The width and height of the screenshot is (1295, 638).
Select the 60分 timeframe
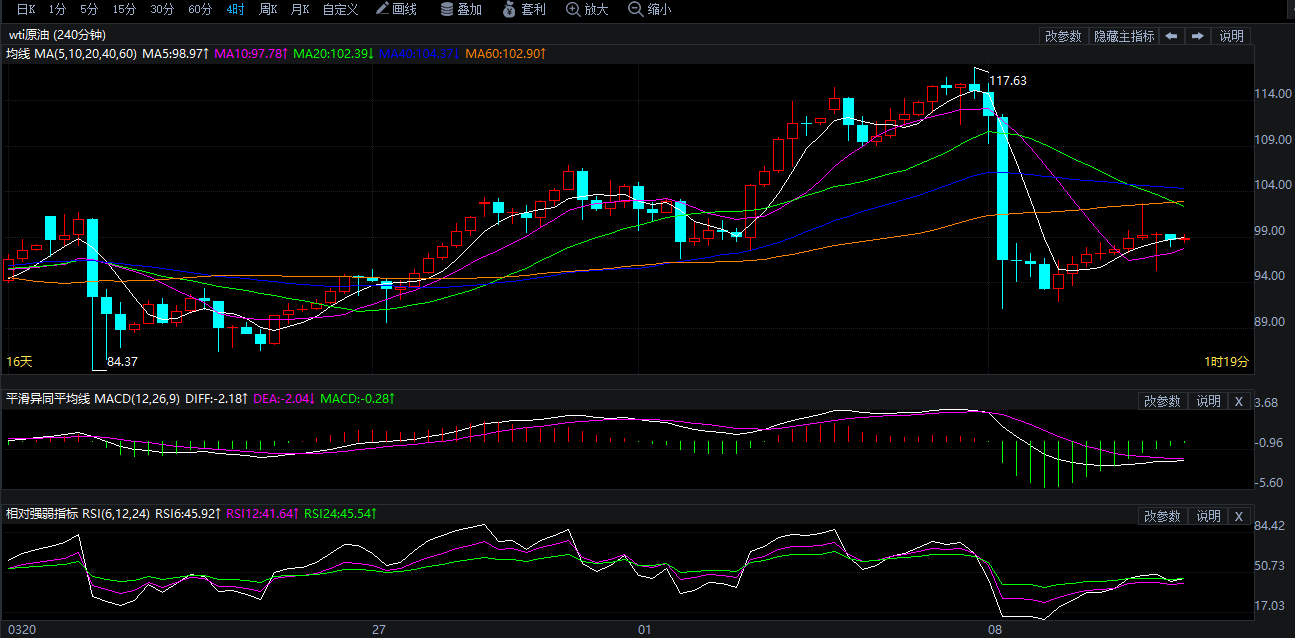[200, 10]
